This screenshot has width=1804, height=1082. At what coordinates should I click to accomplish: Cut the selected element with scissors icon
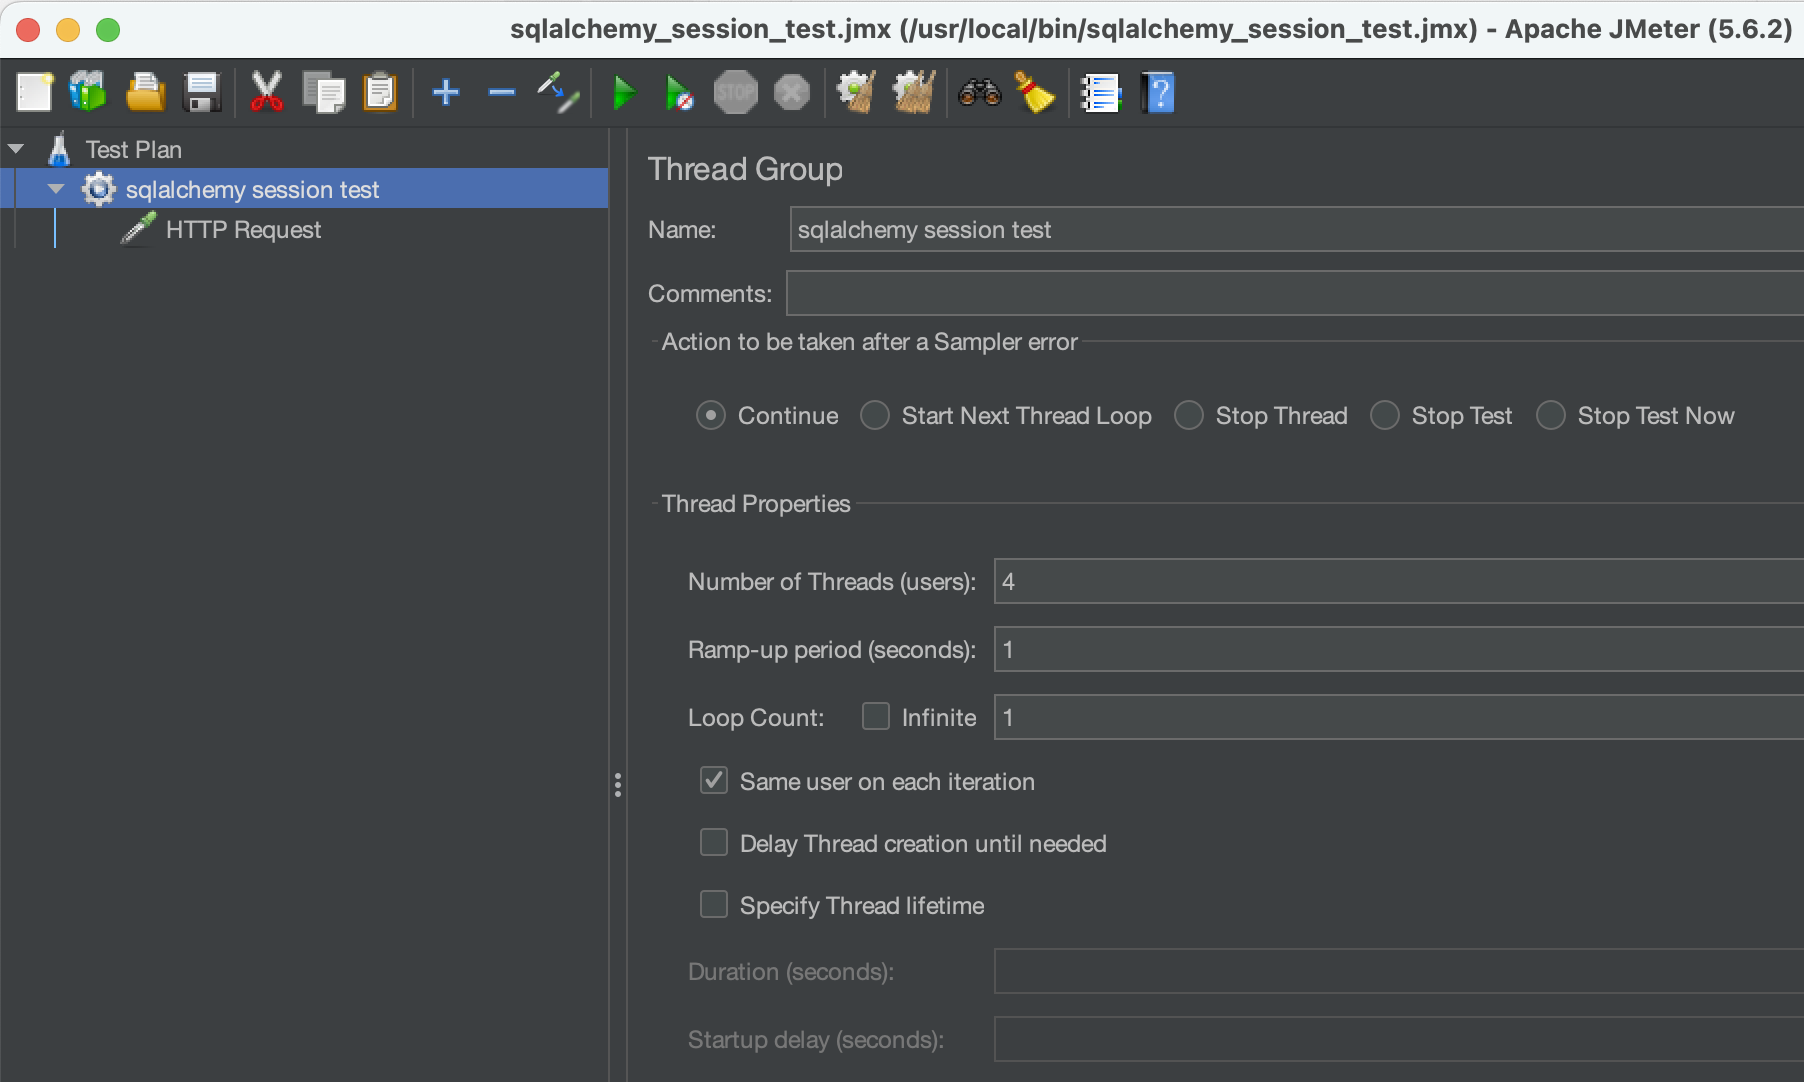click(266, 93)
